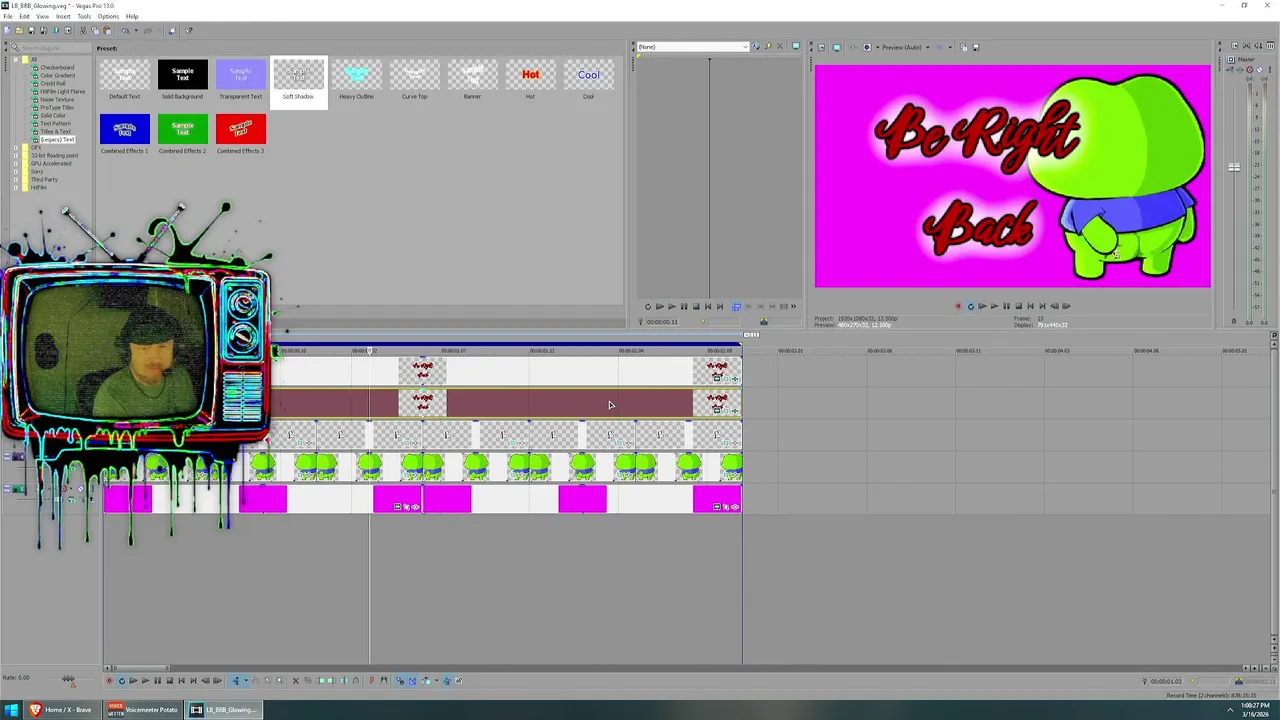Select ProType Titler generator

click(x=56, y=107)
